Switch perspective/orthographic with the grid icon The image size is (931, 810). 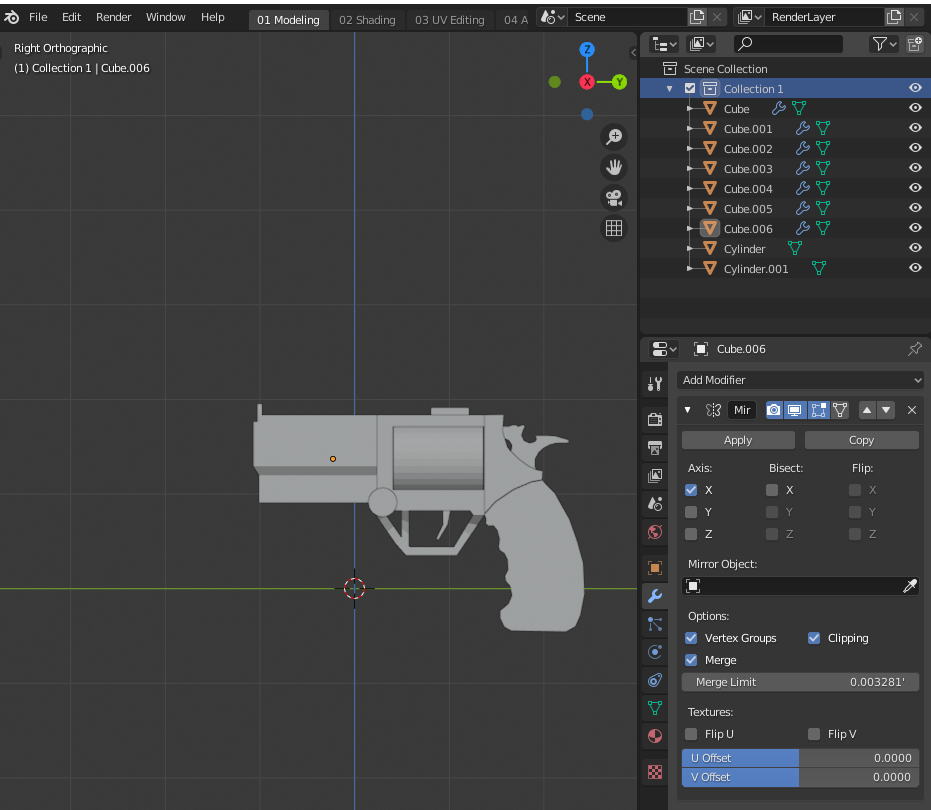tap(614, 228)
